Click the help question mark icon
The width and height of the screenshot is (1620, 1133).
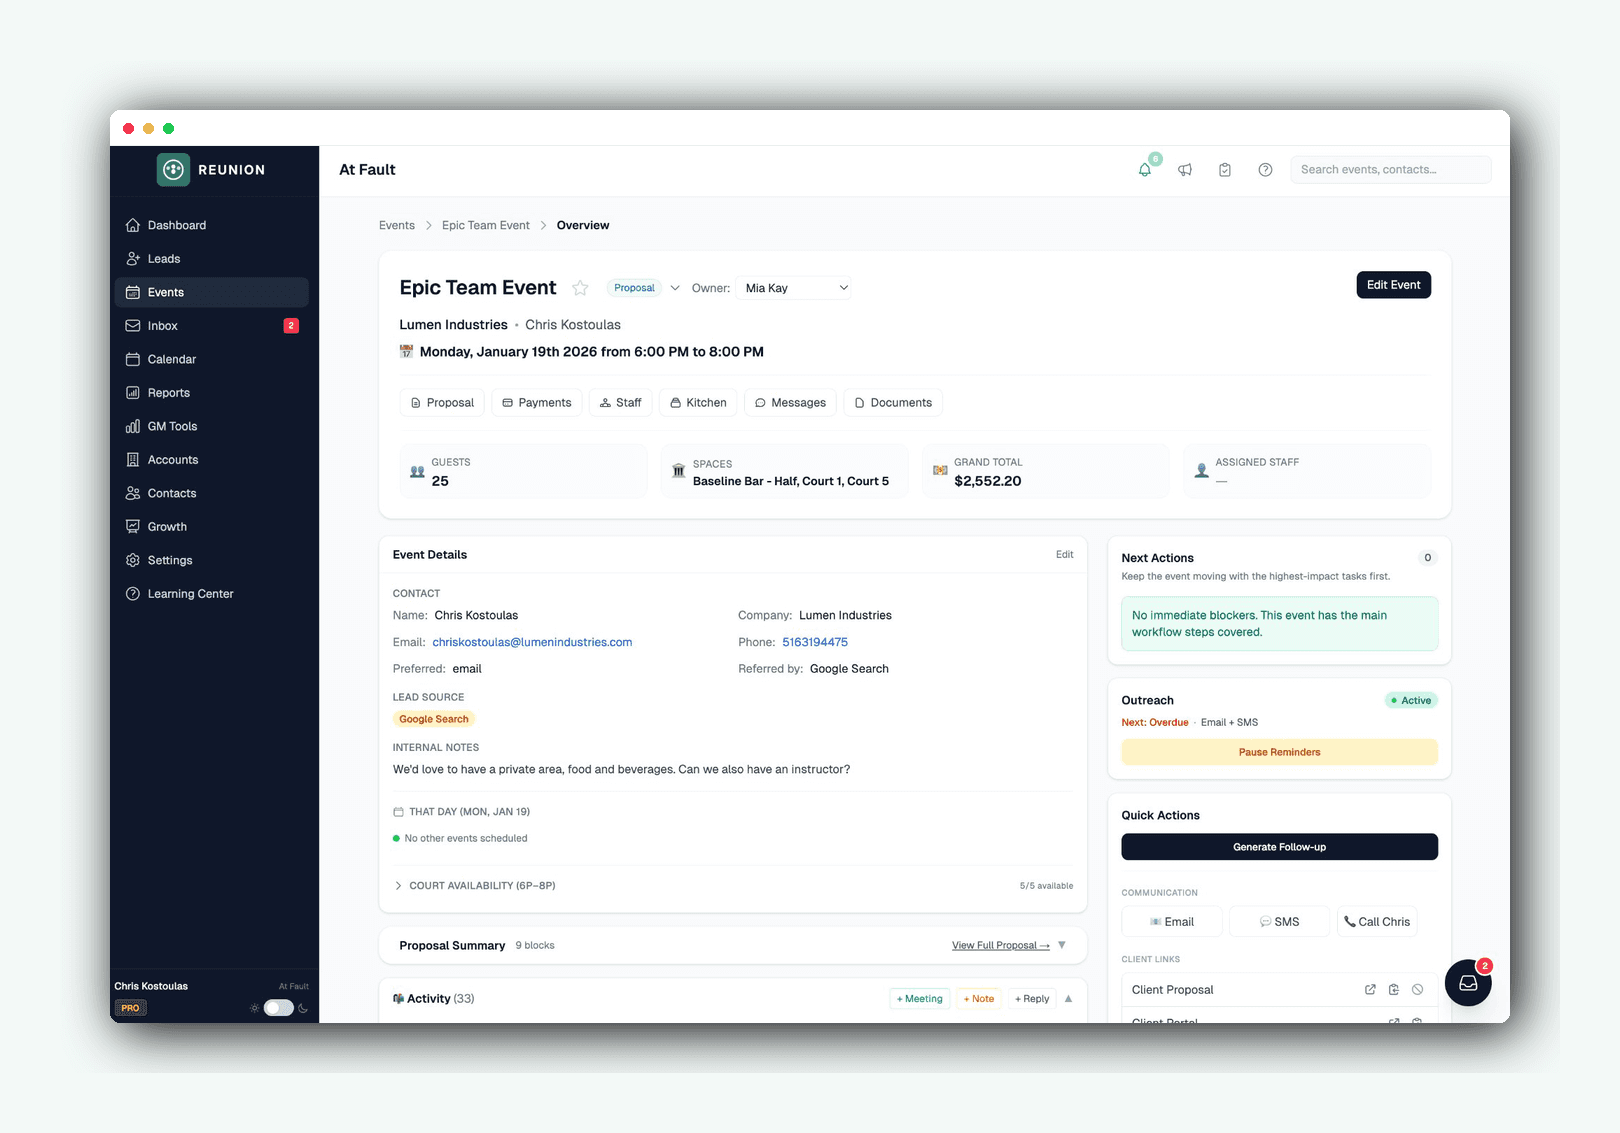(1265, 170)
